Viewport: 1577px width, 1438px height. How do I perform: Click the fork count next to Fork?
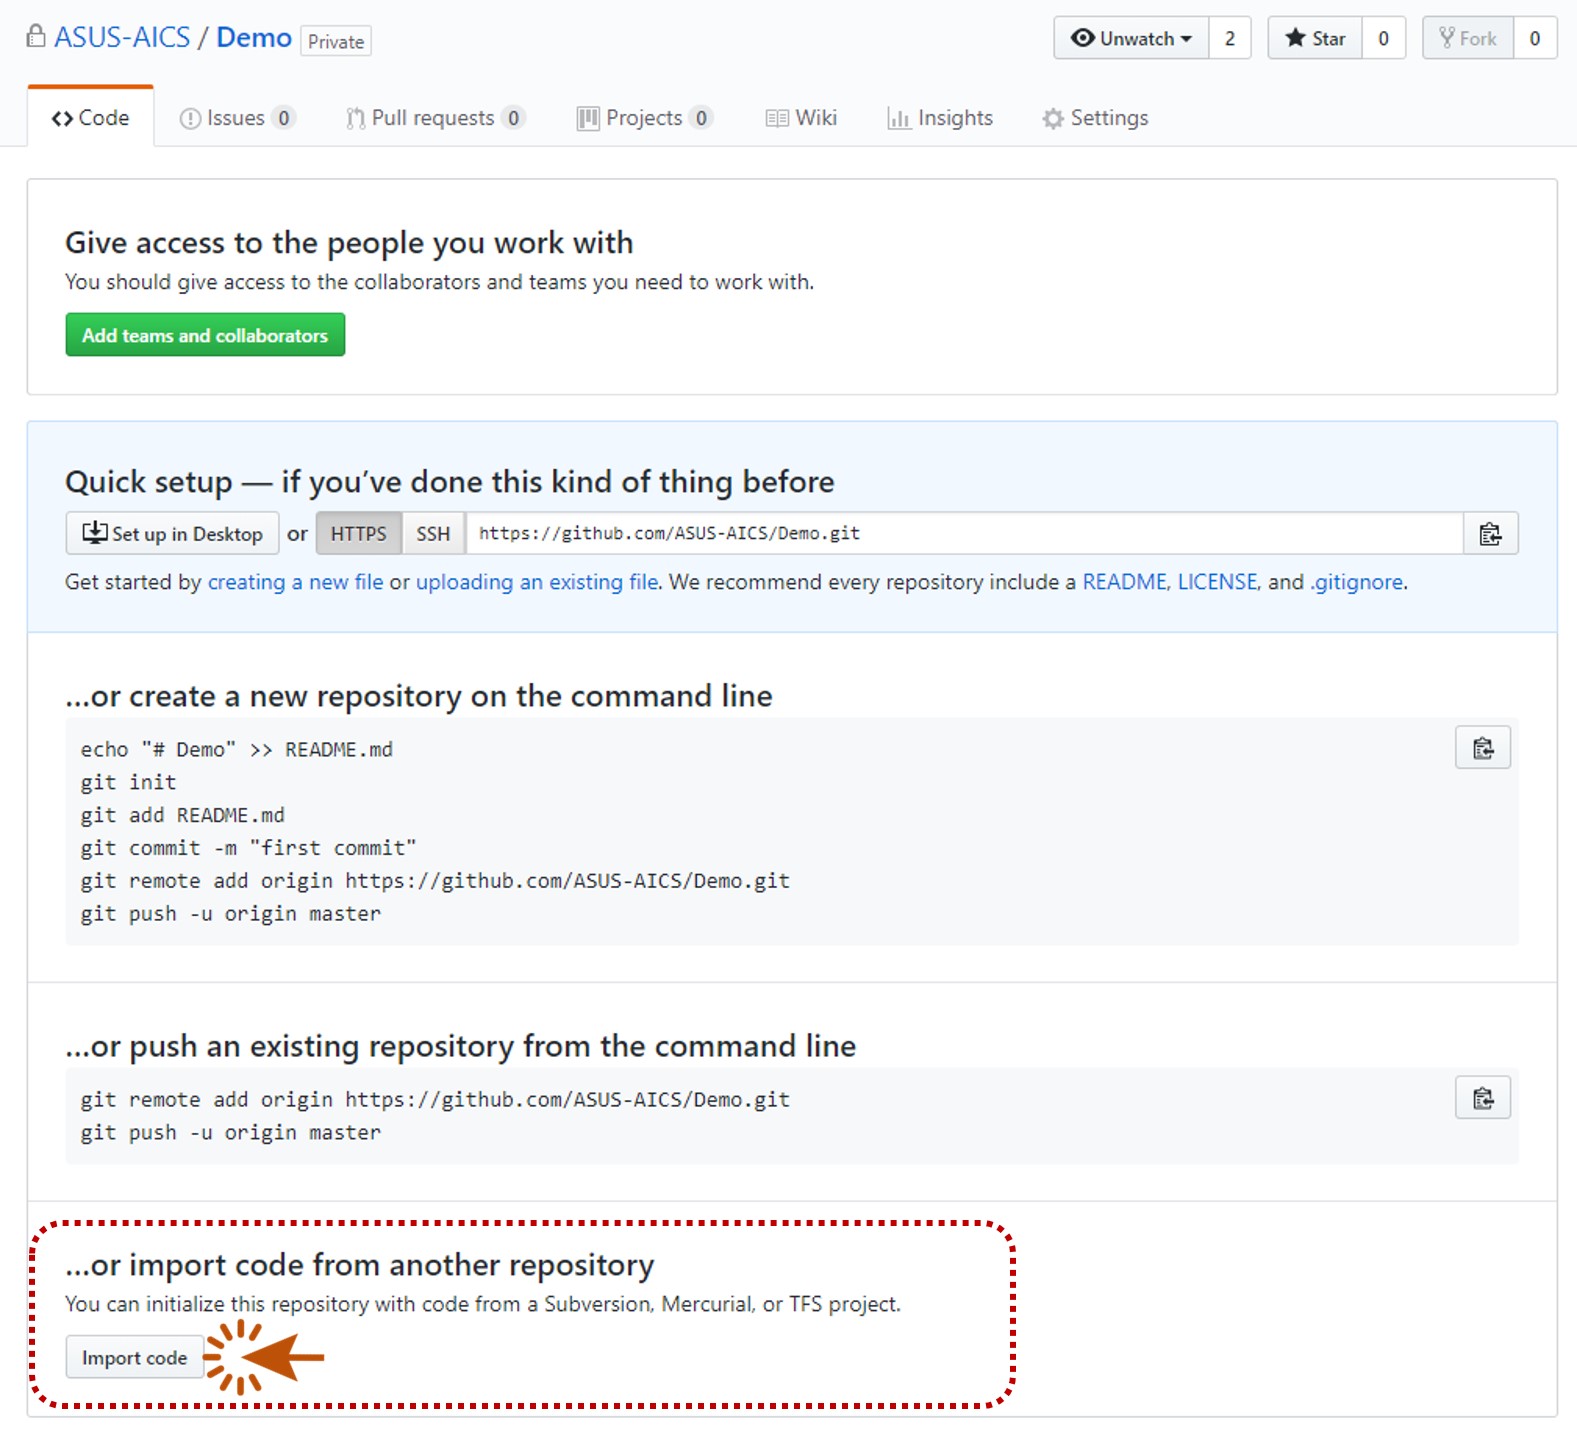[1535, 39]
